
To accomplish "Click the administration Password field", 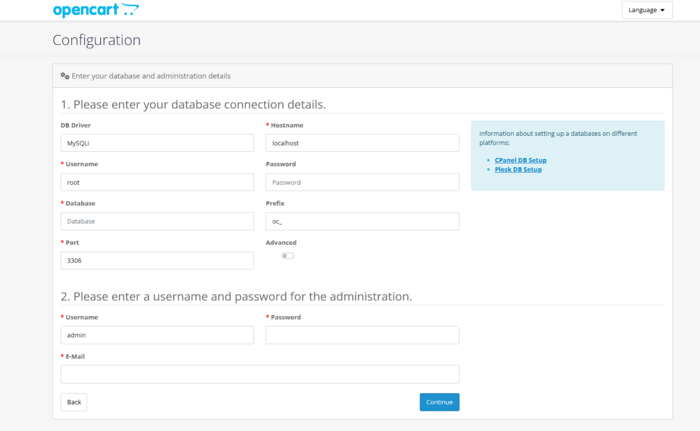I will point(362,335).
